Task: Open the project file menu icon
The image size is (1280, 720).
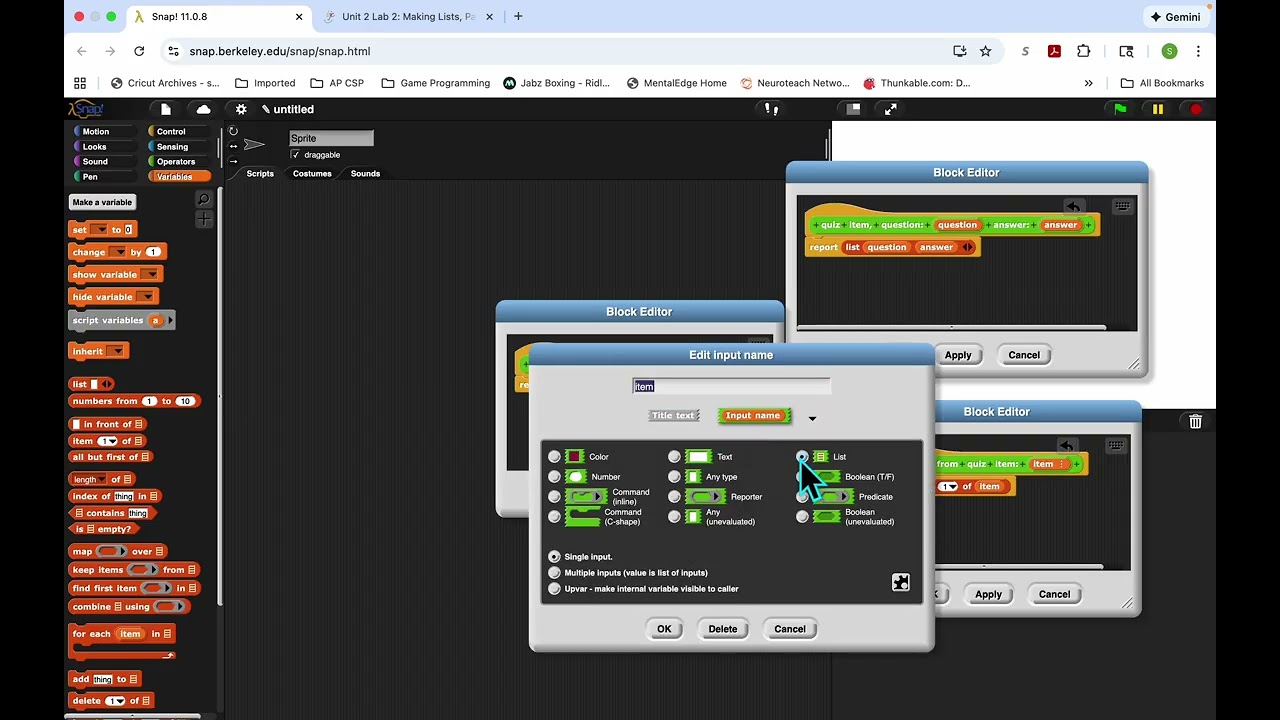Action: coord(166,109)
